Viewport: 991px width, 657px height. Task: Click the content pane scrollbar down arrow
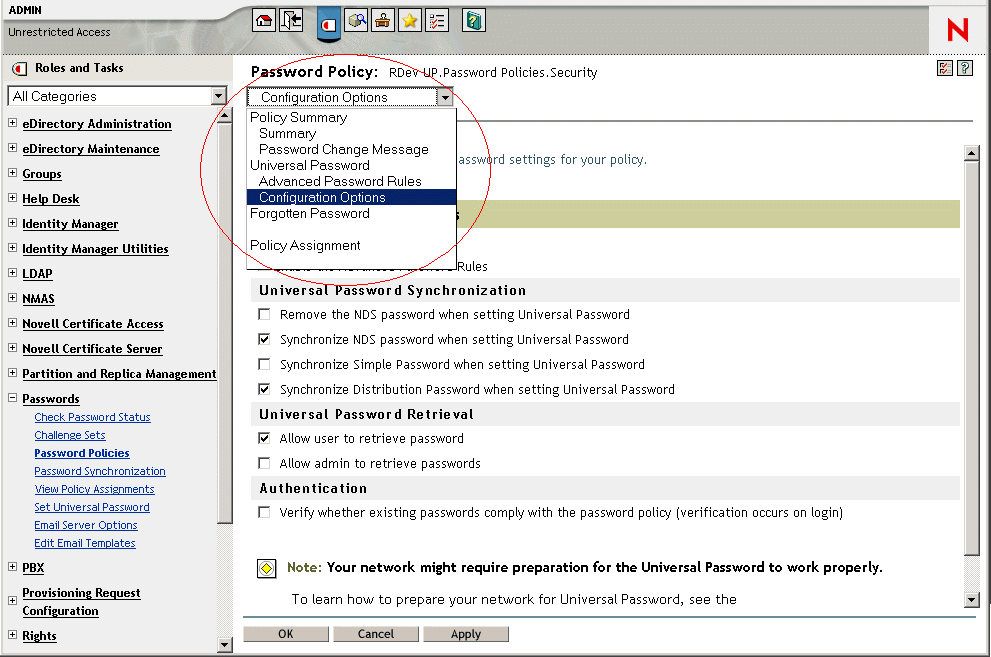pos(970,599)
